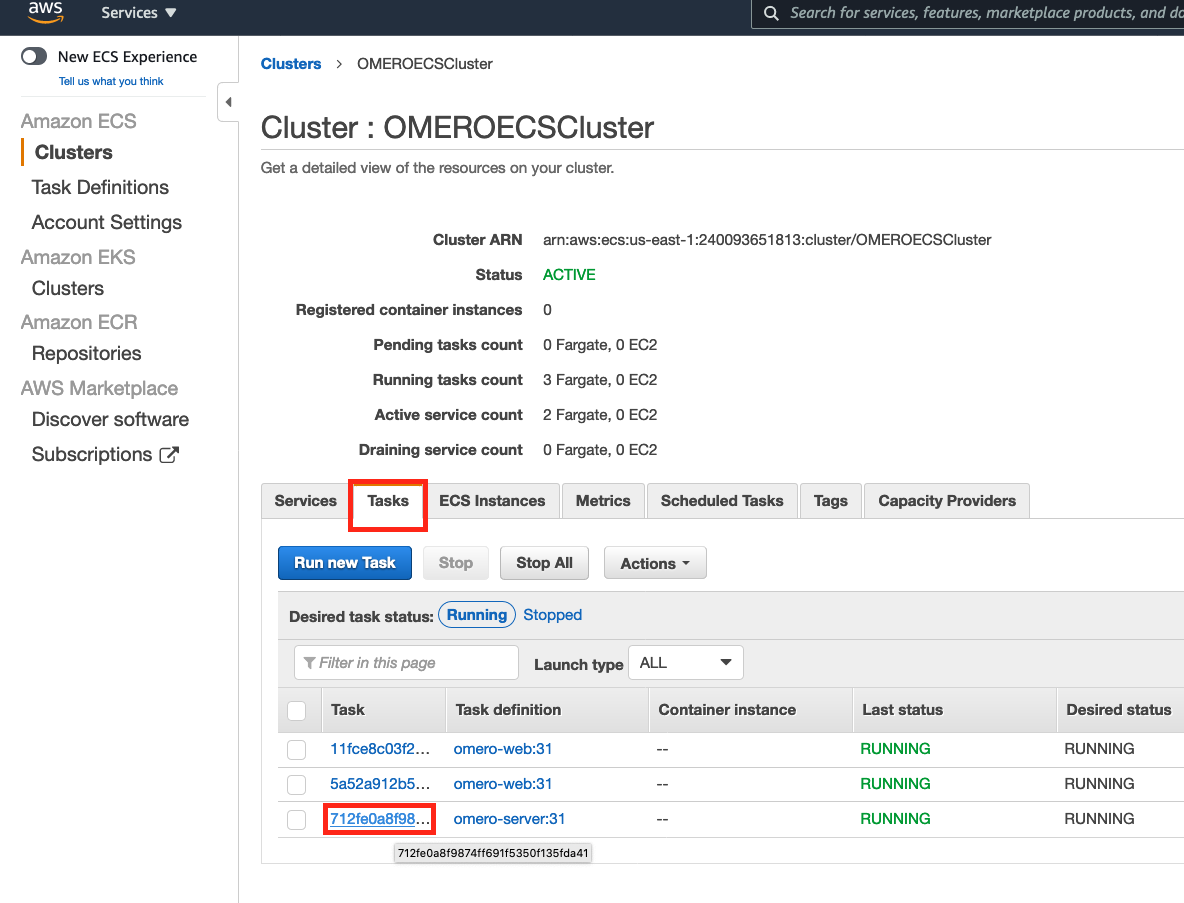1184x903 pixels.
Task: Click the search magnifier icon
Action: pyautogui.click(x=771, y=13)
